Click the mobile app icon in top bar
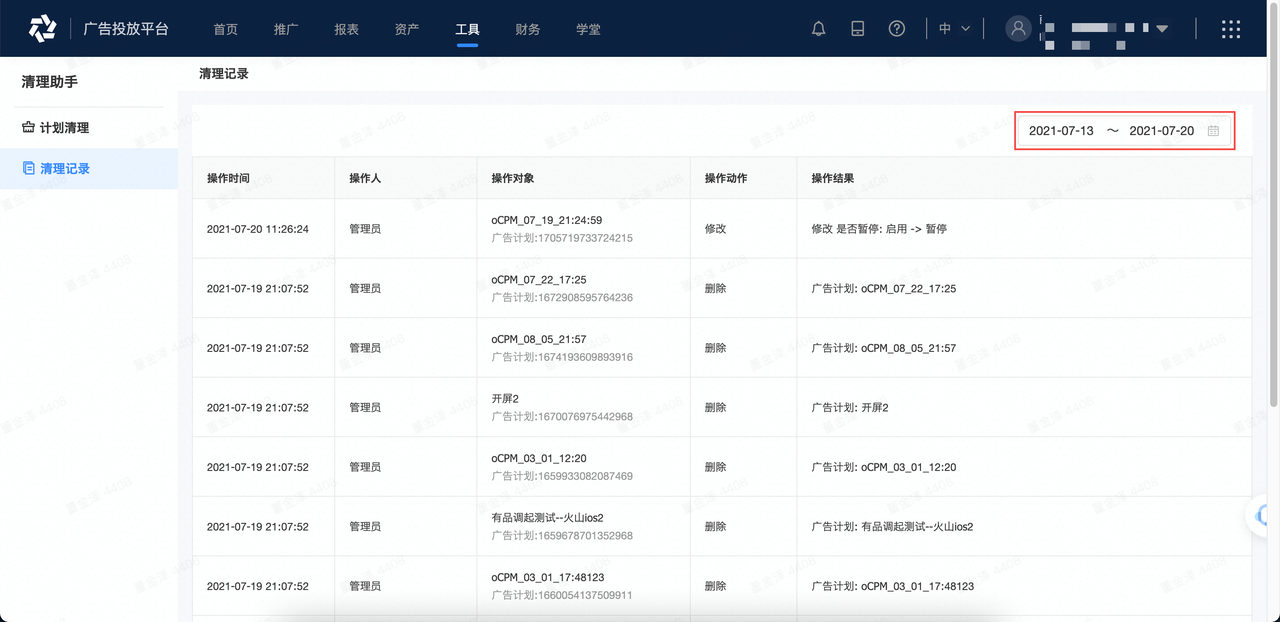The height and width of the screenshot is (622, 1280). point(857,28)
